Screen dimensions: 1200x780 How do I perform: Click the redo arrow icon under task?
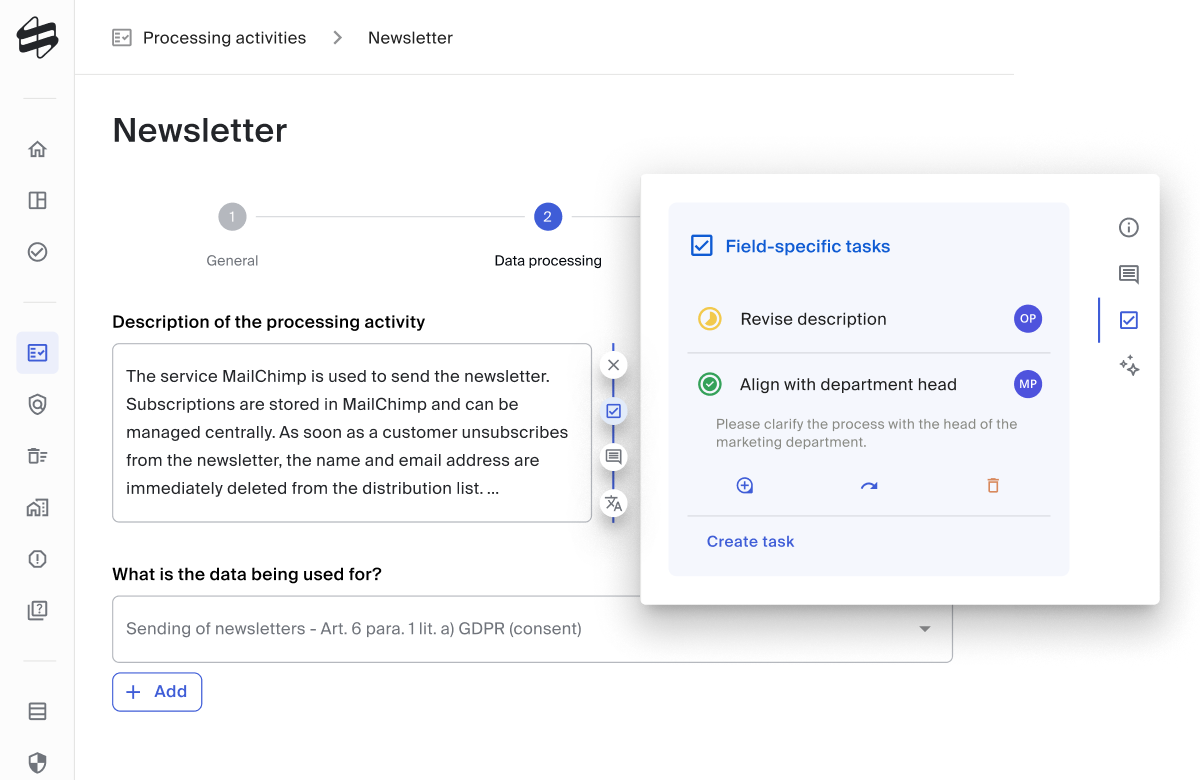pyautogui.click(x=869, y=486)
